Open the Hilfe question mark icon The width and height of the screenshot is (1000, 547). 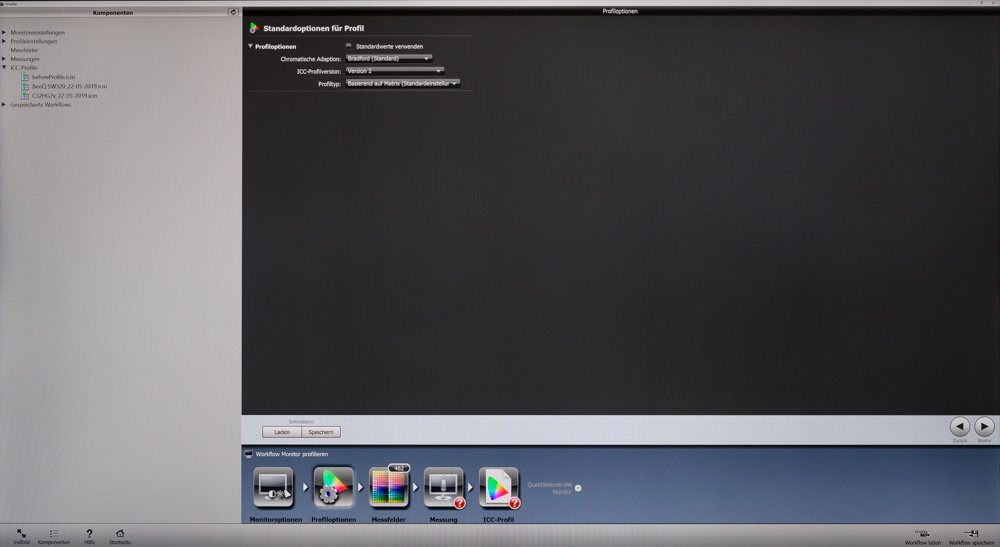pyautogui.click(x=89, y=534)
